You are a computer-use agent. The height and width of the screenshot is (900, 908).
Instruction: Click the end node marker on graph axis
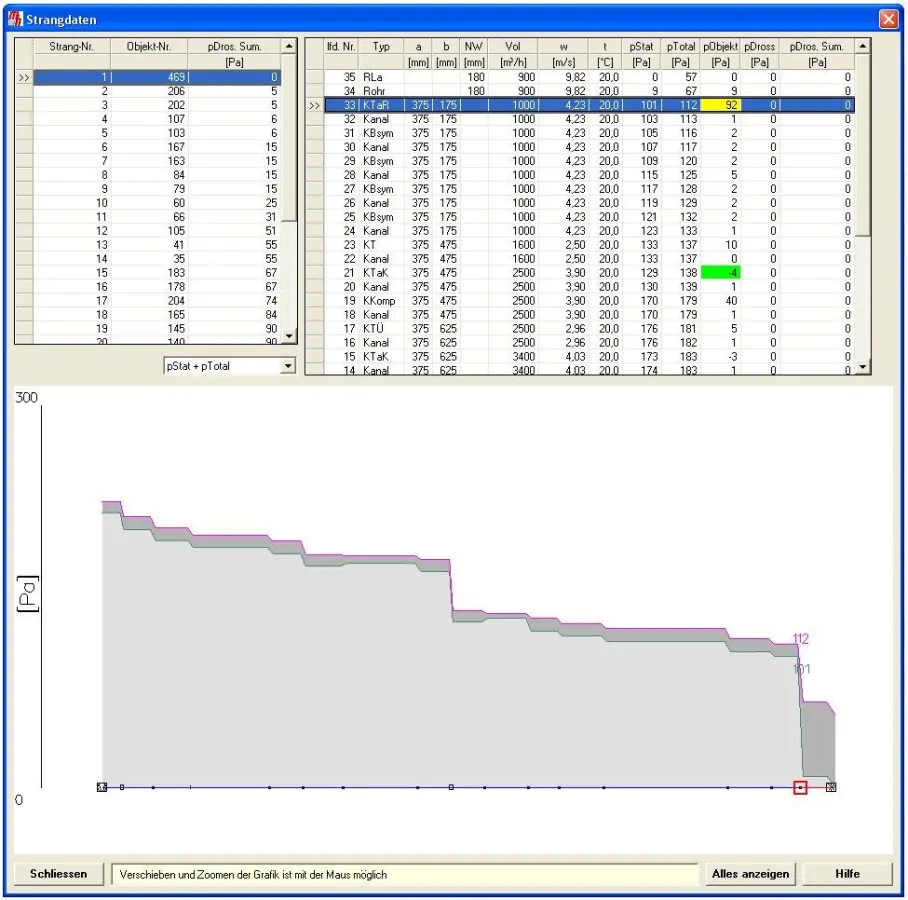pyautogui.click(x=831, y=787)
